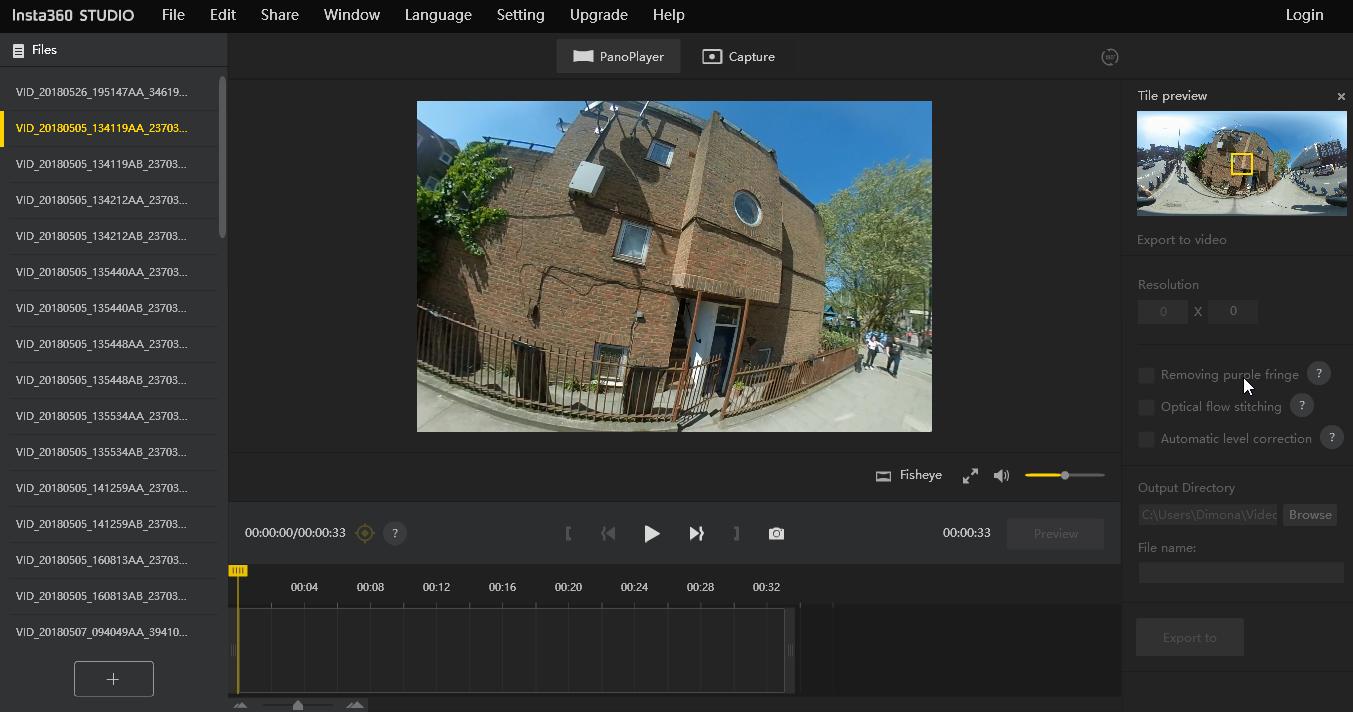Mute audio via the speaker icon

1001,476
